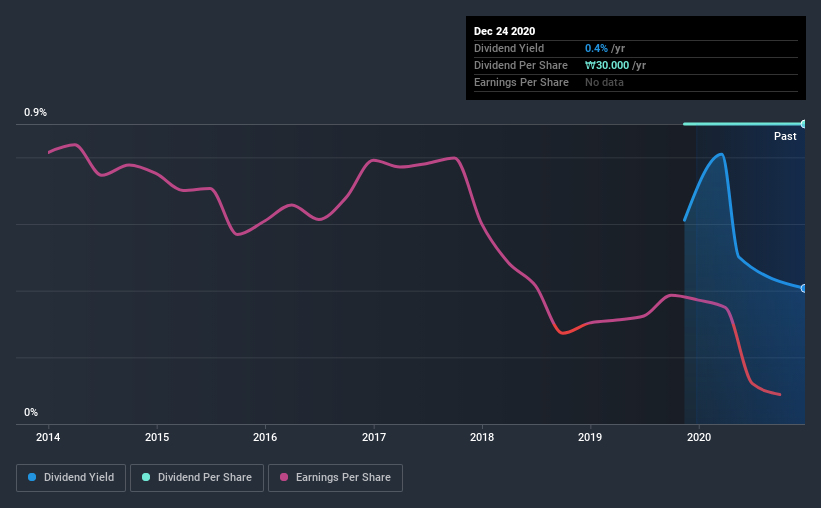Toggle the Dividend Yield legend series

pyautogui.click(x=72, y=478)
